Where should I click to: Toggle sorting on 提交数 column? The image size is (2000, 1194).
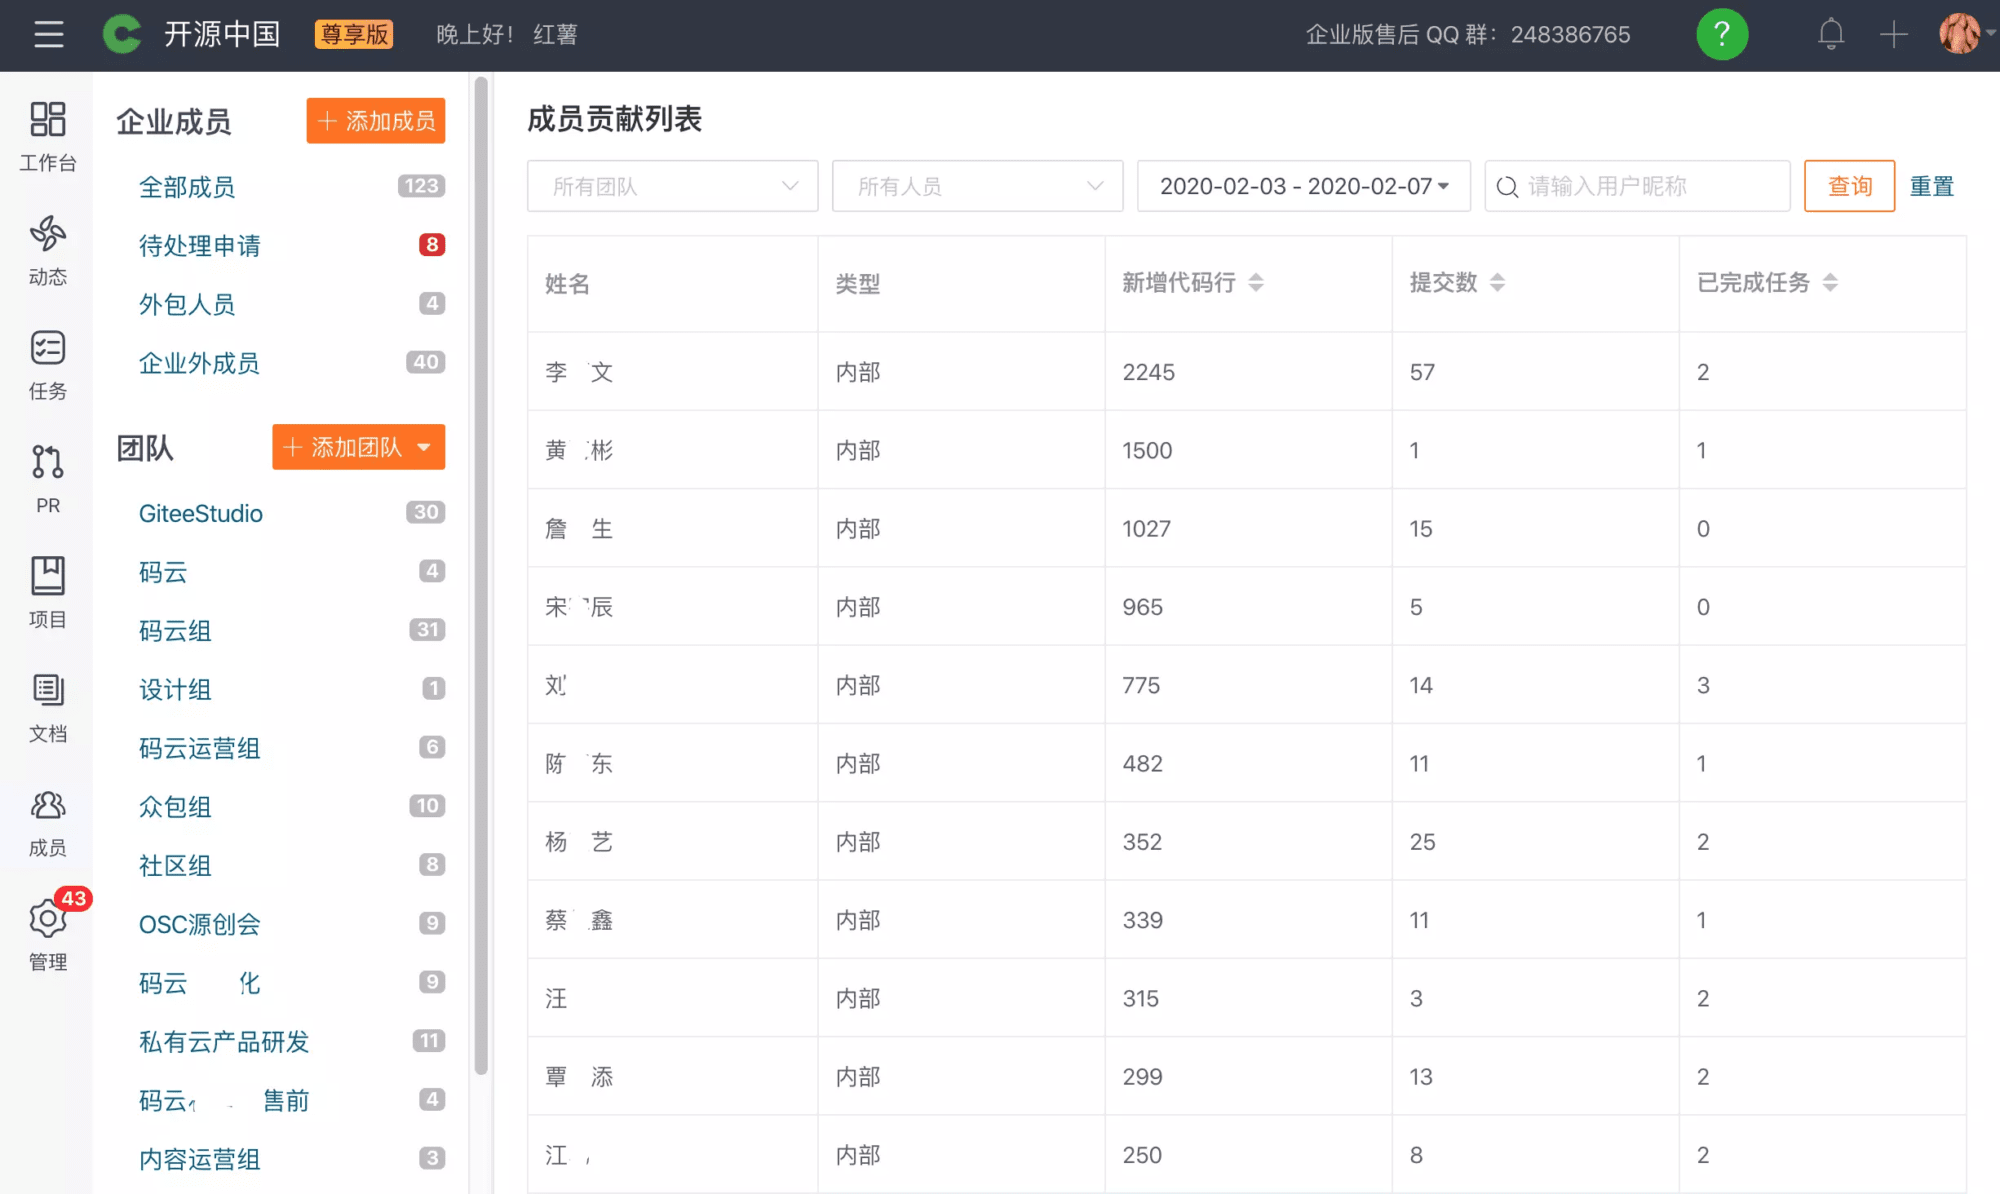pyautogui.click(x=1497, y=282)
